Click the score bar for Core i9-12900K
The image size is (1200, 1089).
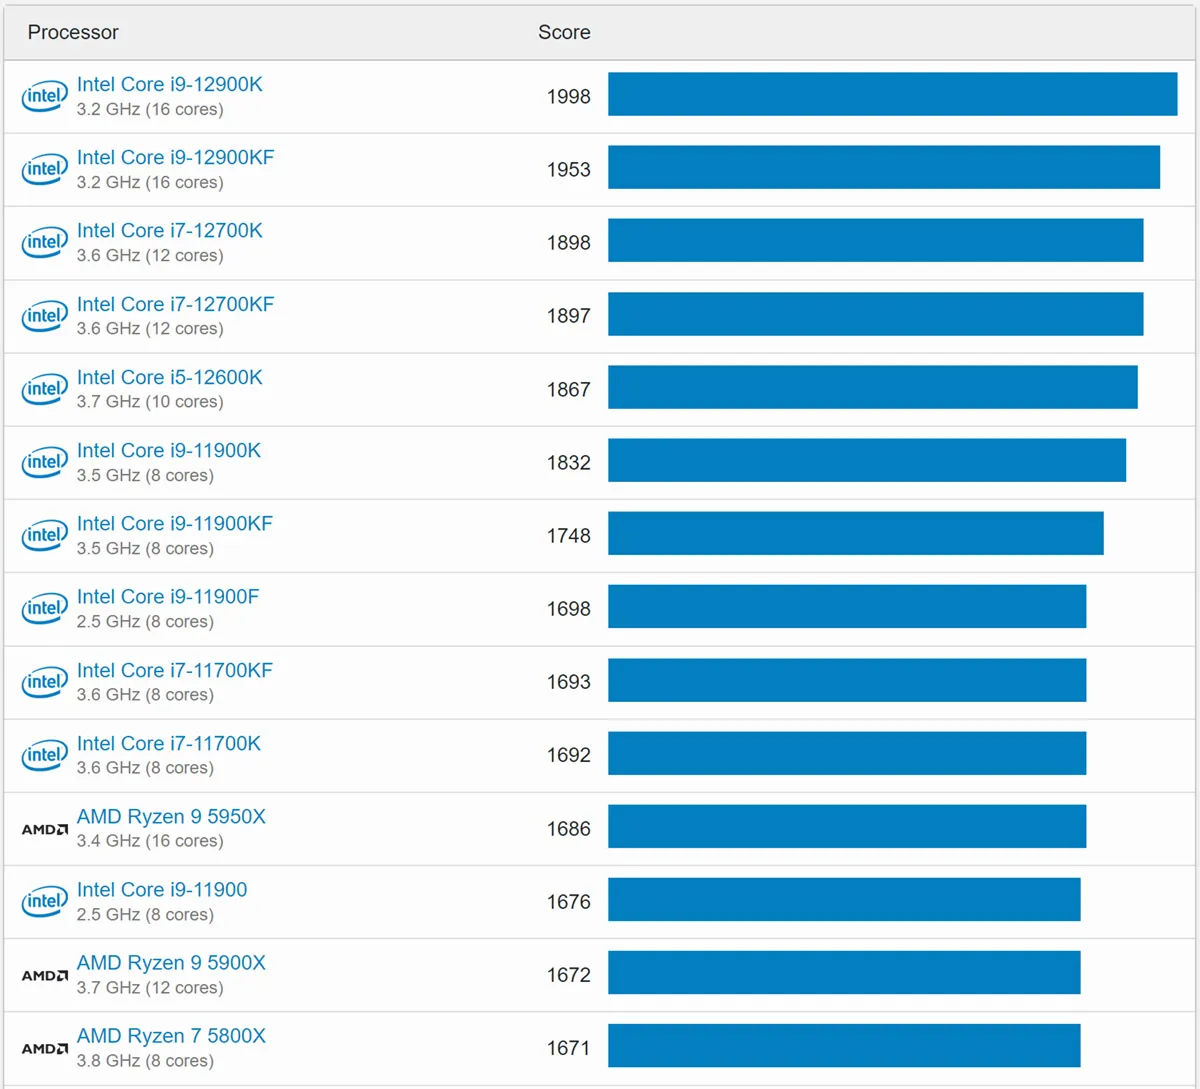pos(893,94)
